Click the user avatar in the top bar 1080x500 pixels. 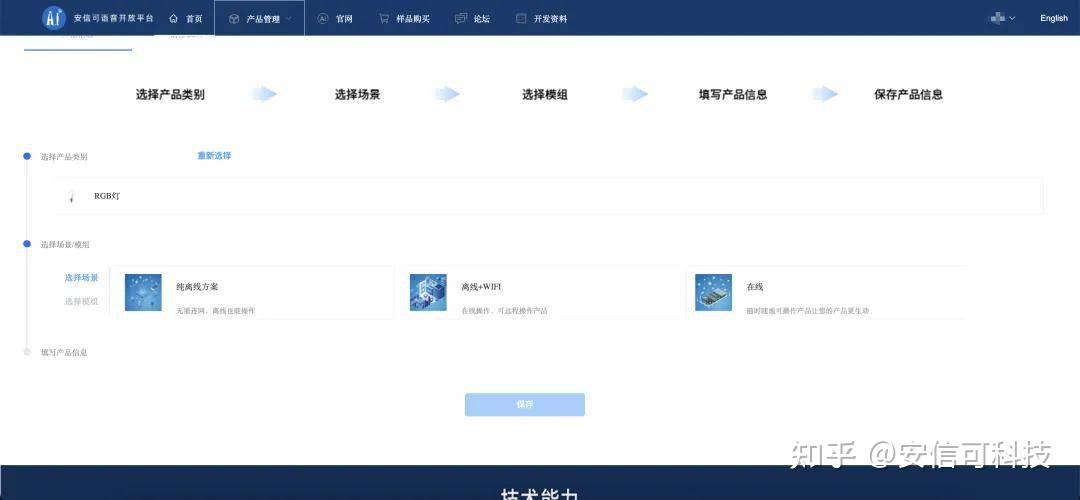pos(997,19)
